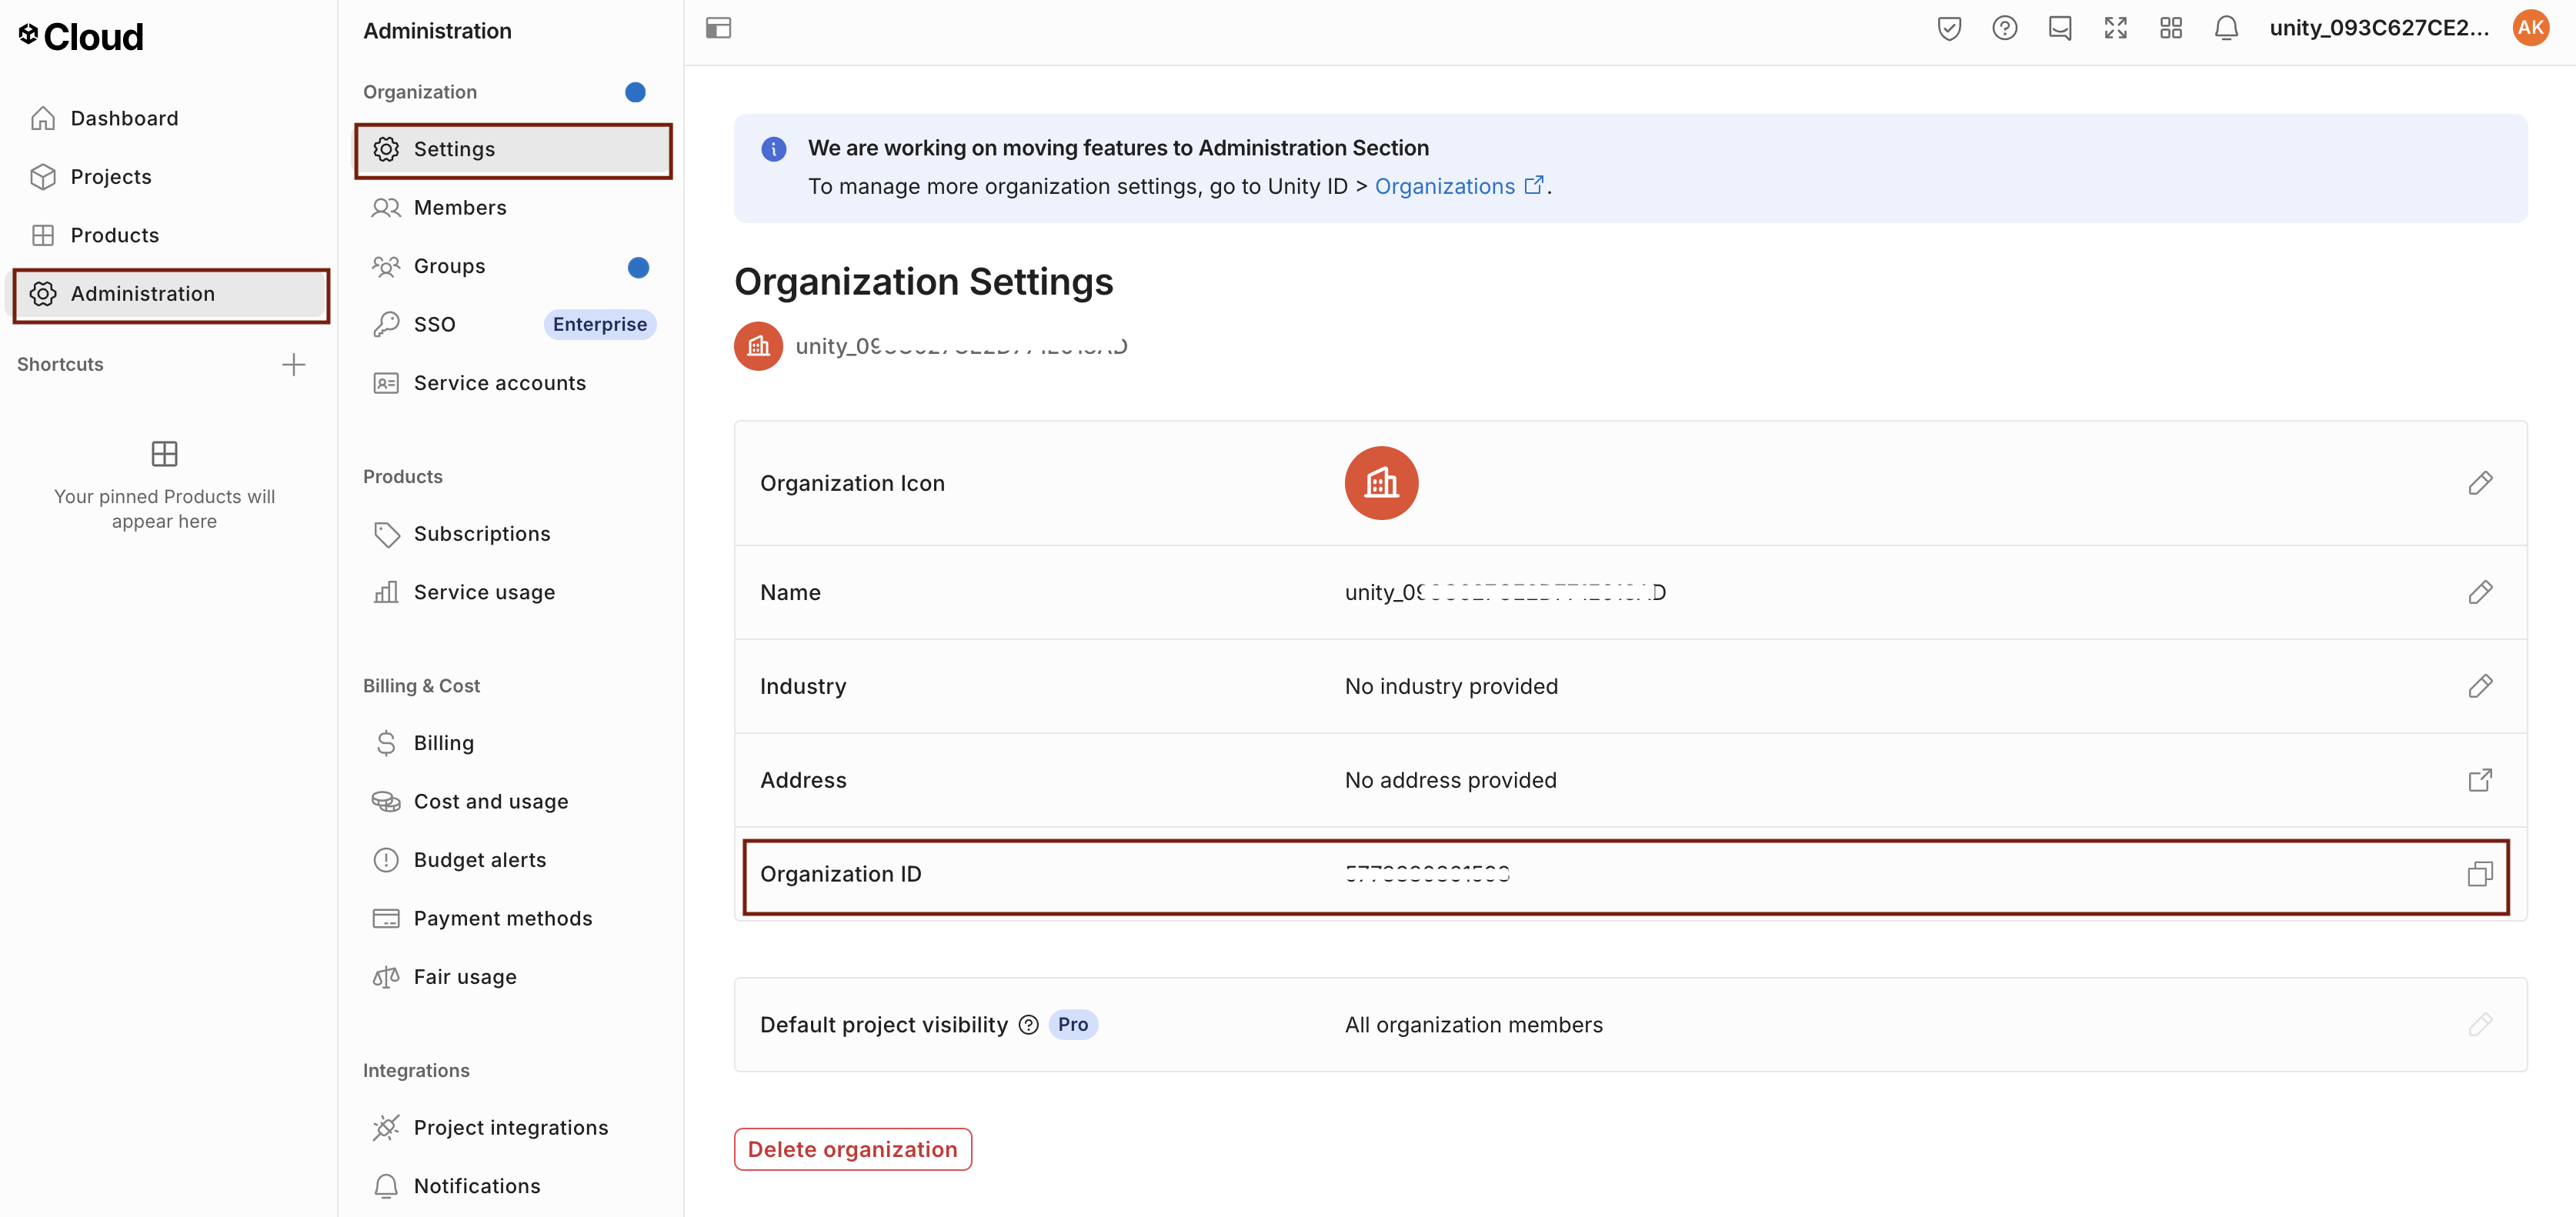Open the shield security icon in header
The image size is (2576, 1217).
pyautogui.click(x=1949, y=28)
